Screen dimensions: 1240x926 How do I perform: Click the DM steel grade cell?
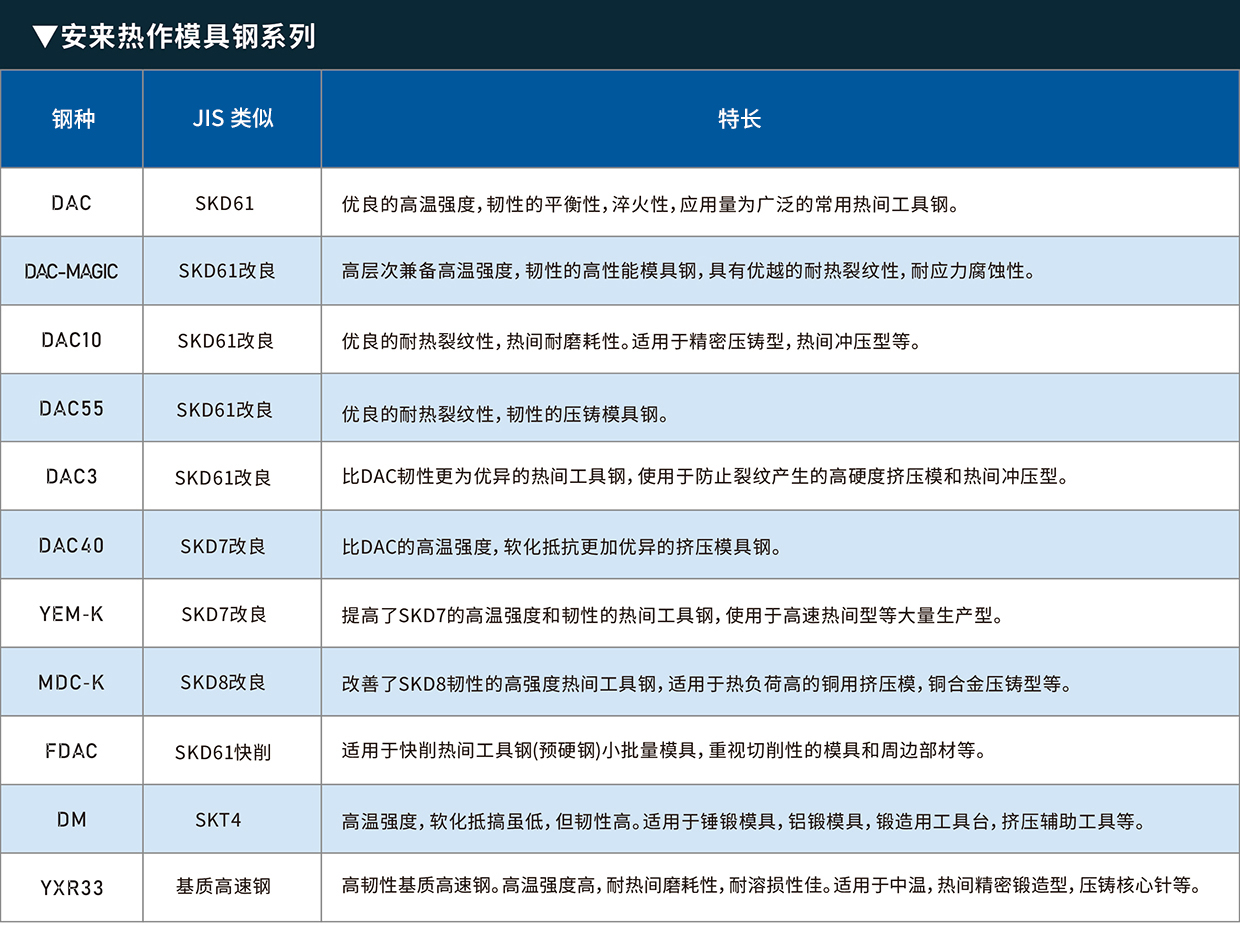(x=72, y=819)
